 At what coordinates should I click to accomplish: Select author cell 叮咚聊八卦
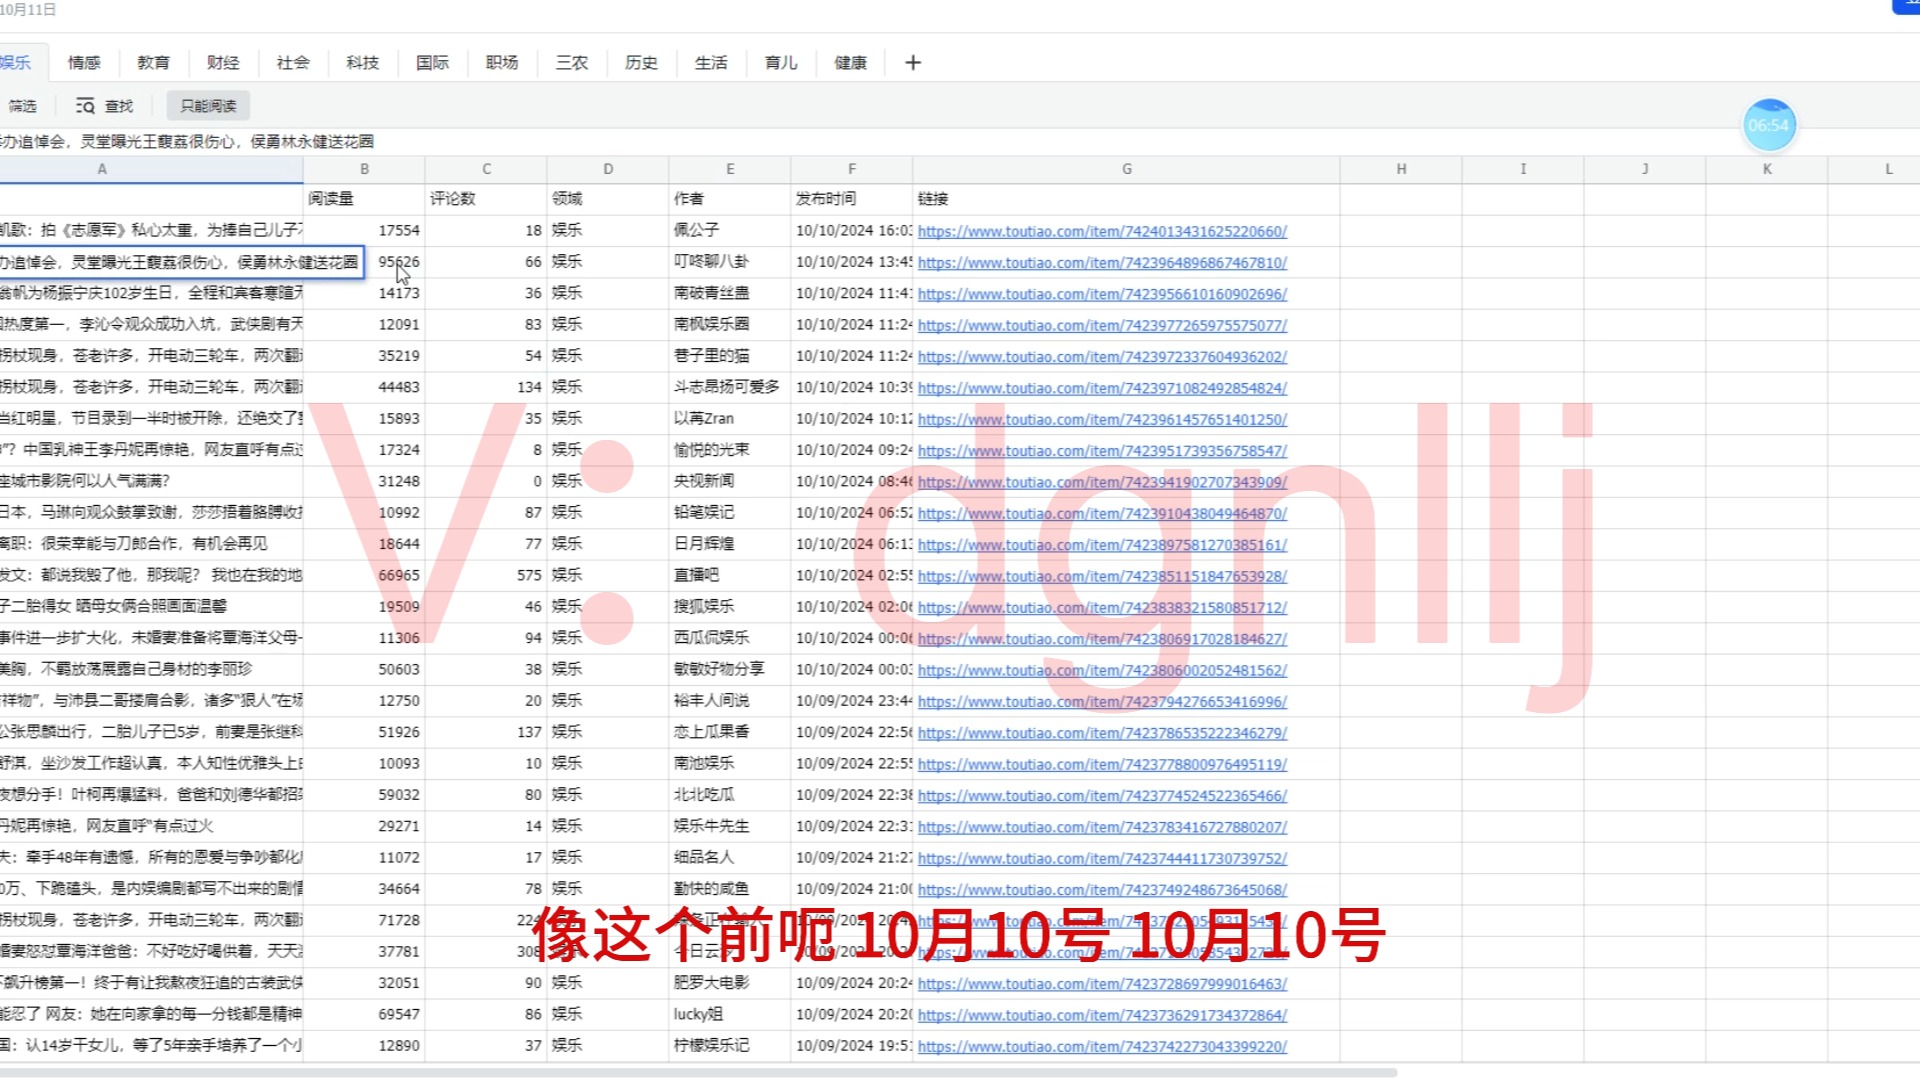[x=730, y=261]
